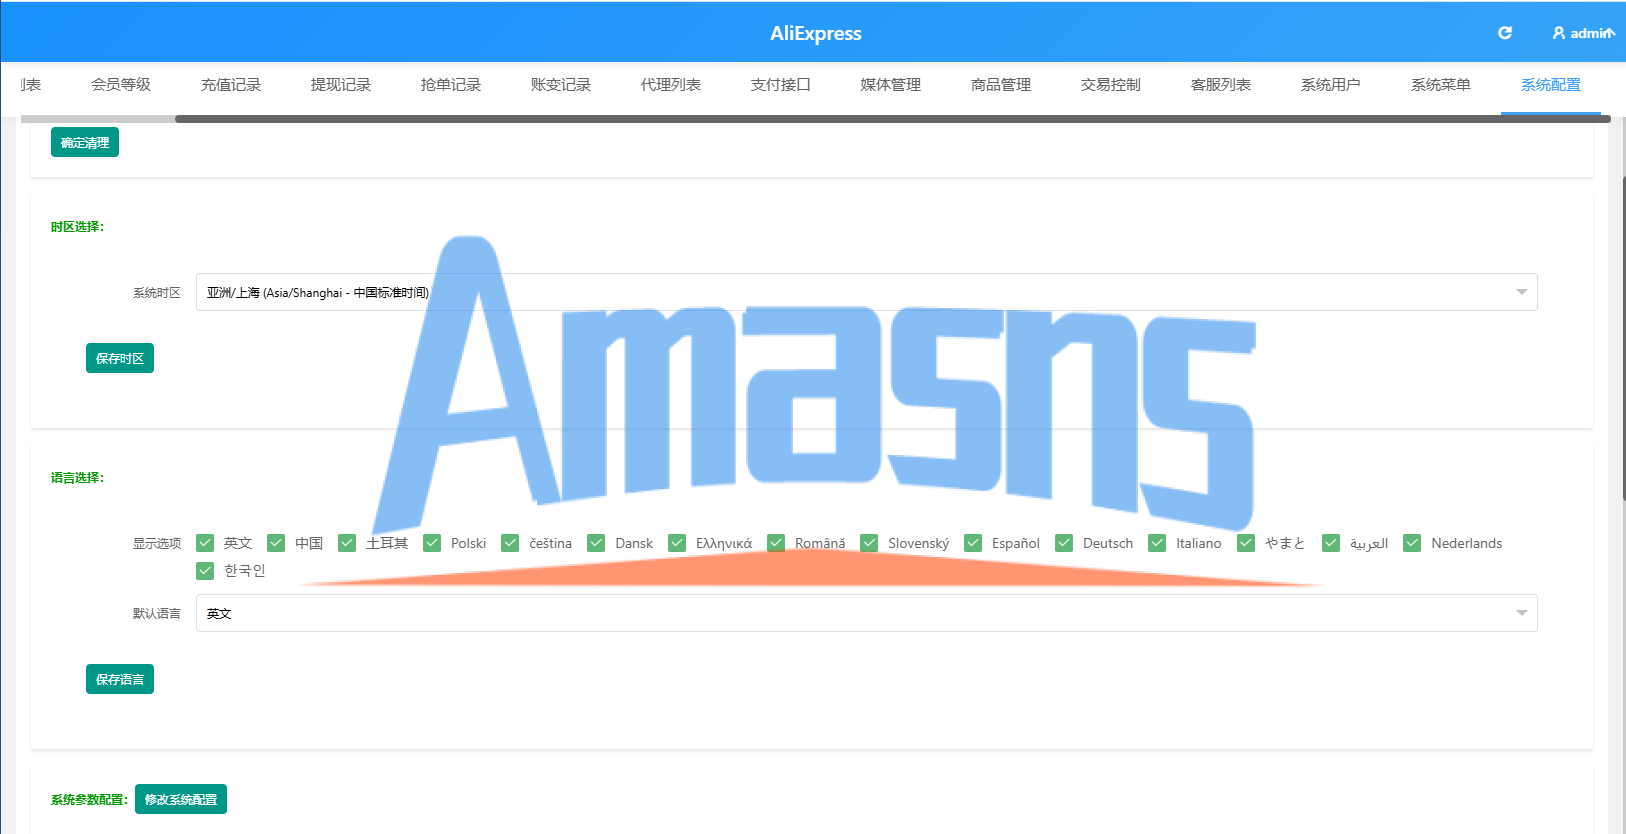The width and height of the screenshot is (1626, 834).
Task: Toggle the Română checkbox
Action: [x=776, y=543]
